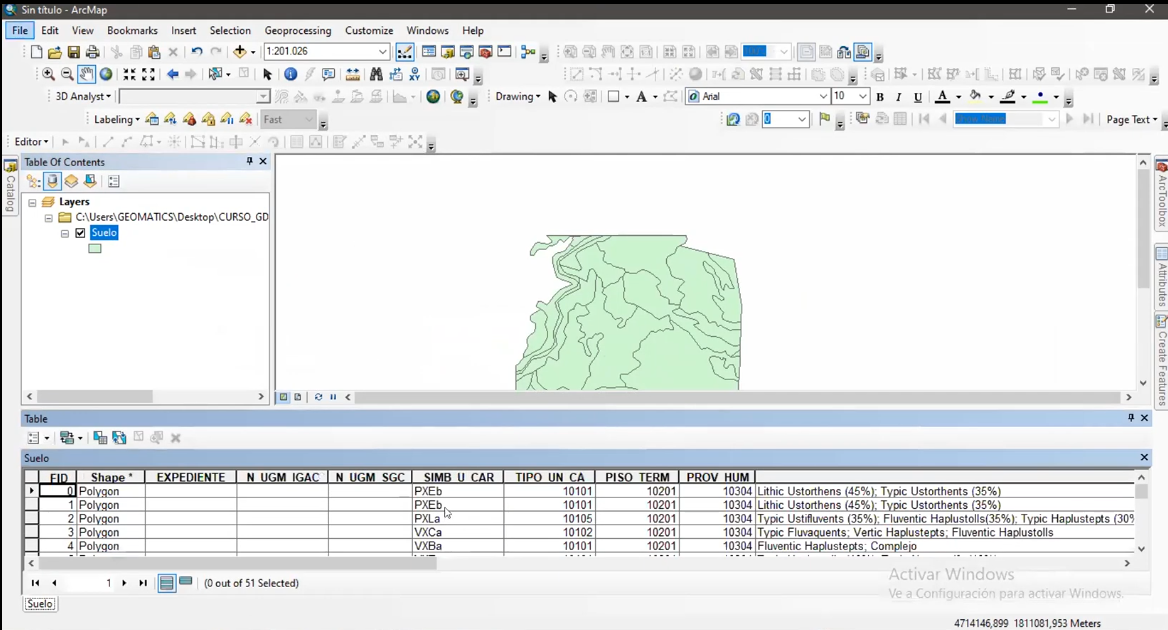
Task: Save the map document
Action: (x=74, y=52)
